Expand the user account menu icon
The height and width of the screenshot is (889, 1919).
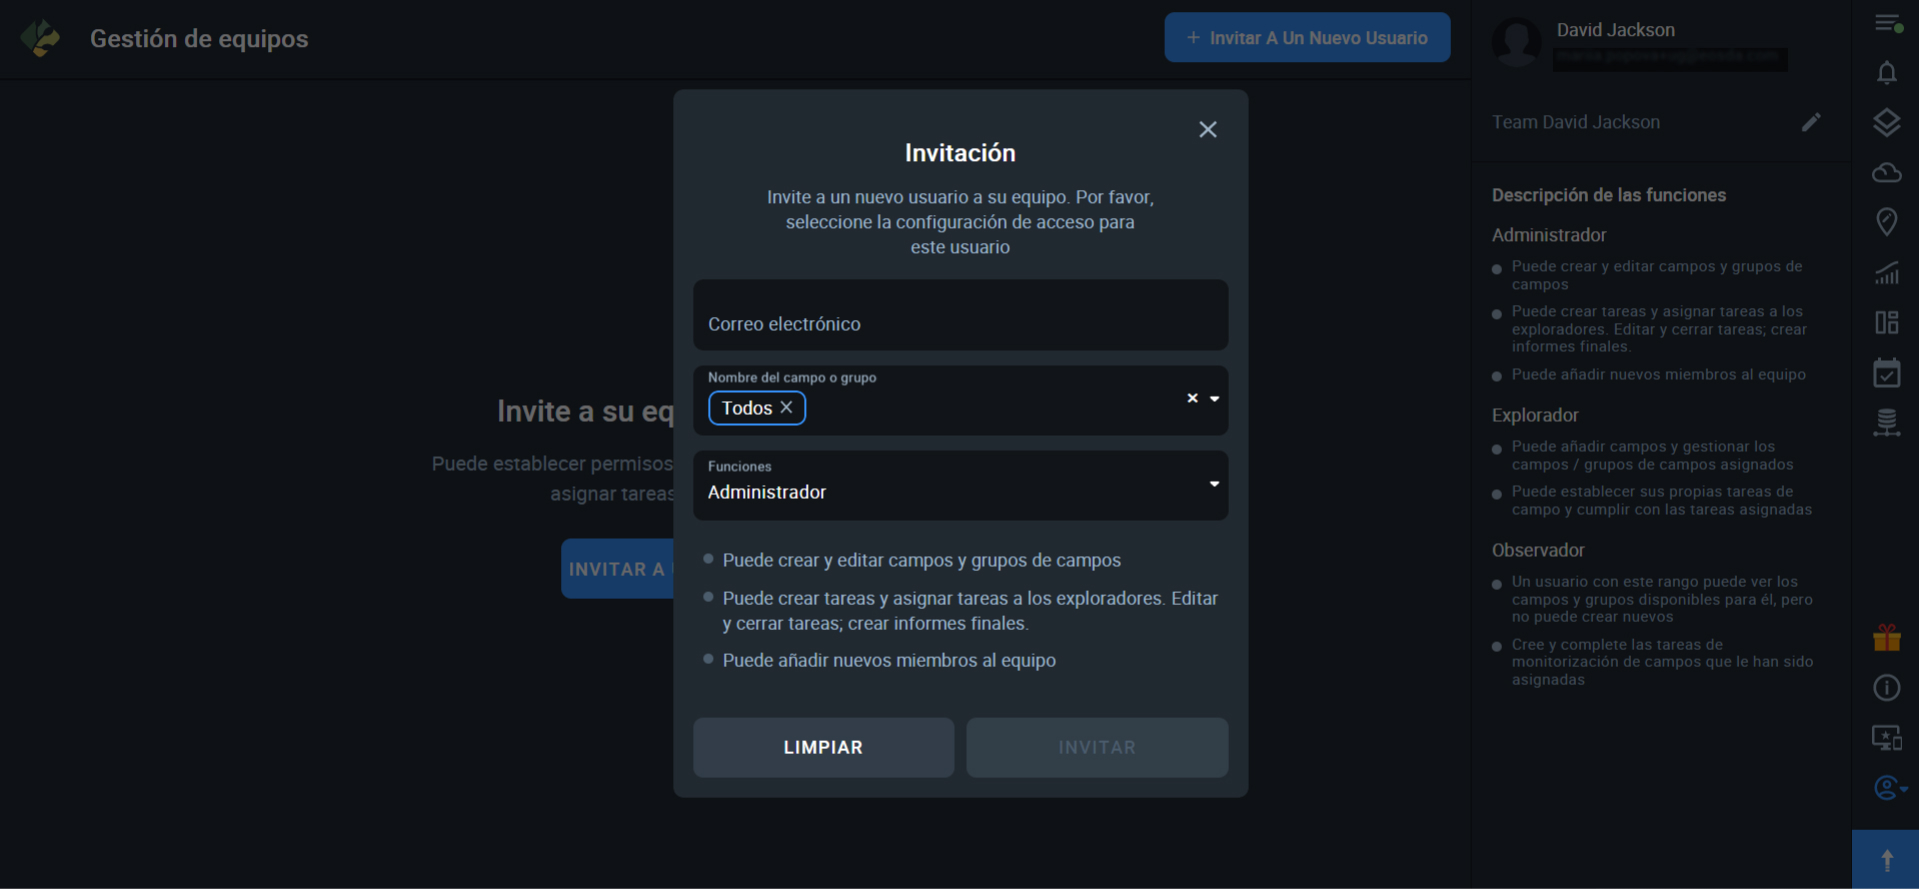pos(1888,788)
